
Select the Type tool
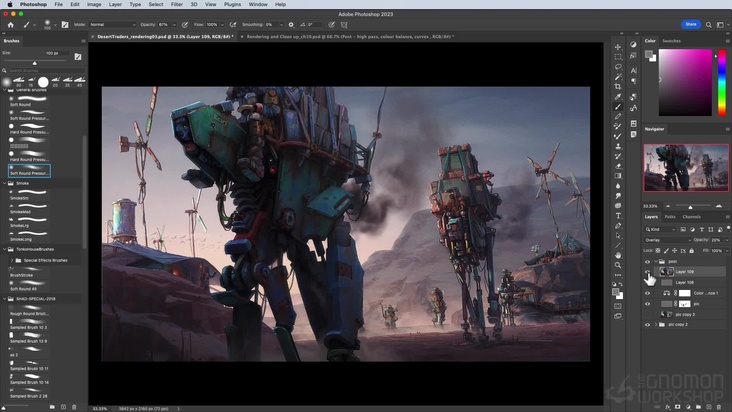pyautogui.click(x=618, y=216)
